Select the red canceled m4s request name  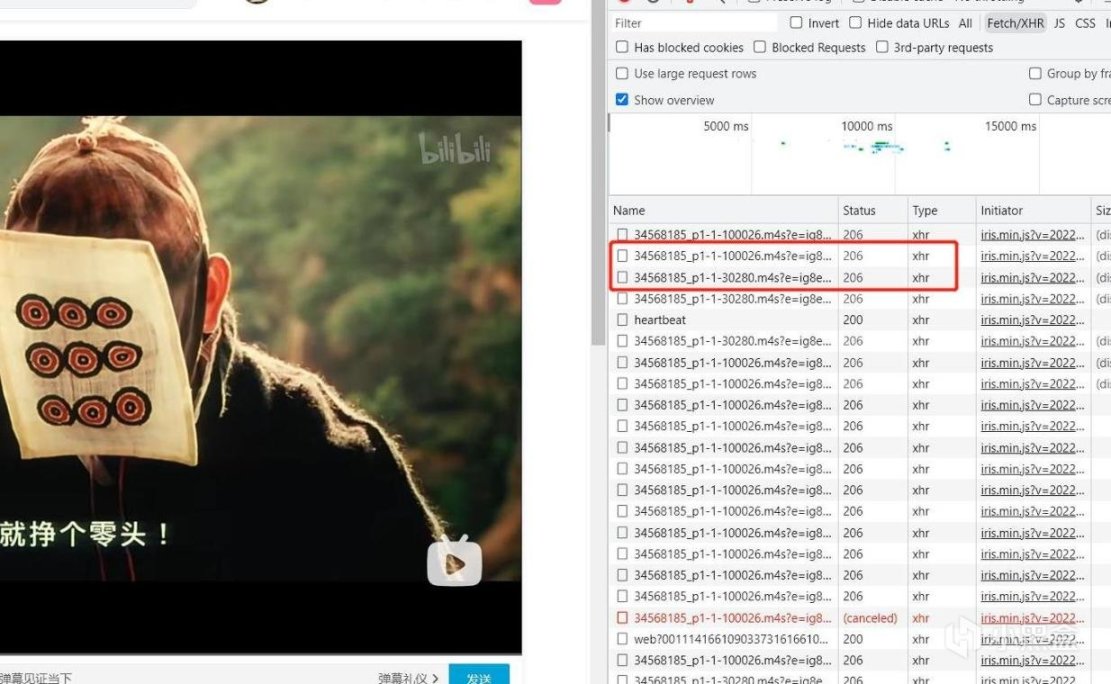click(733, 618)
